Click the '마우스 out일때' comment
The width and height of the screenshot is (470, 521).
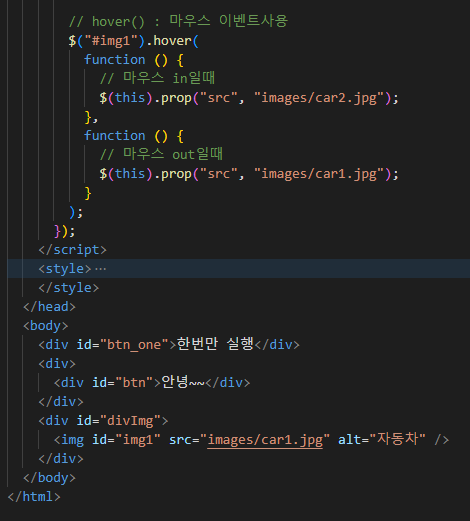161,155
